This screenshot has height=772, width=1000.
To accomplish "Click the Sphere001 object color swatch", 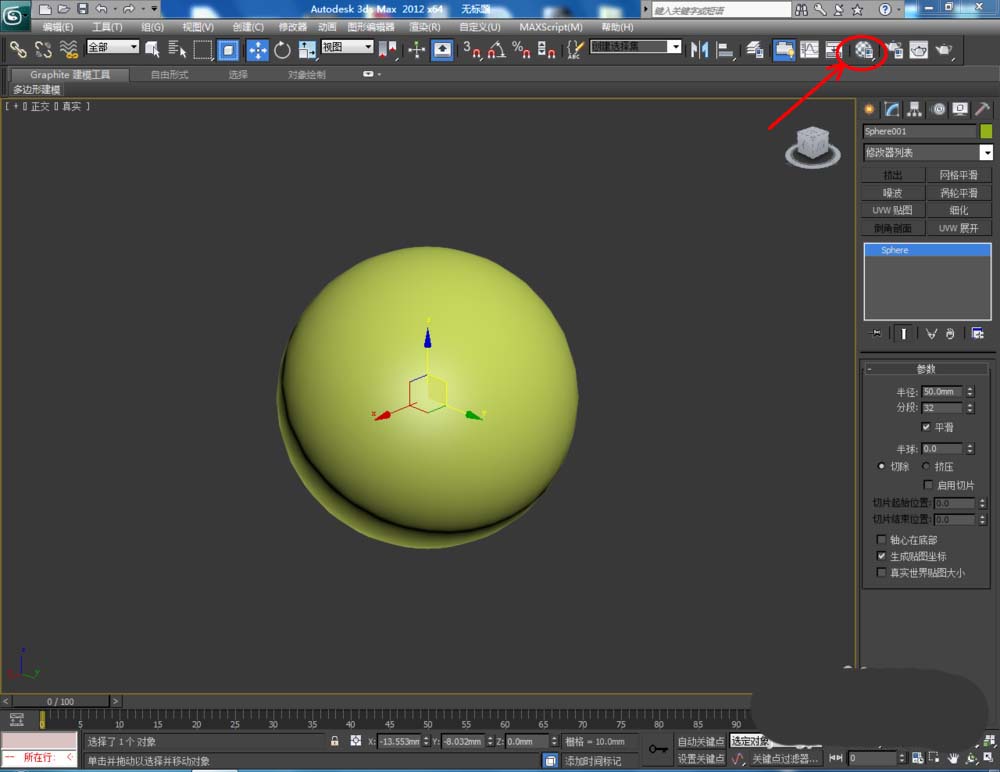I will (986, 131).
